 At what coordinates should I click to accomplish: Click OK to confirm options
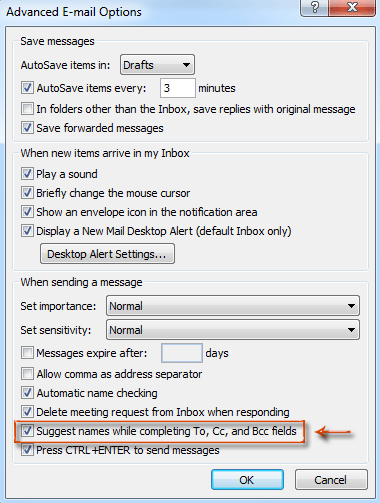click(x=247, y=480)
